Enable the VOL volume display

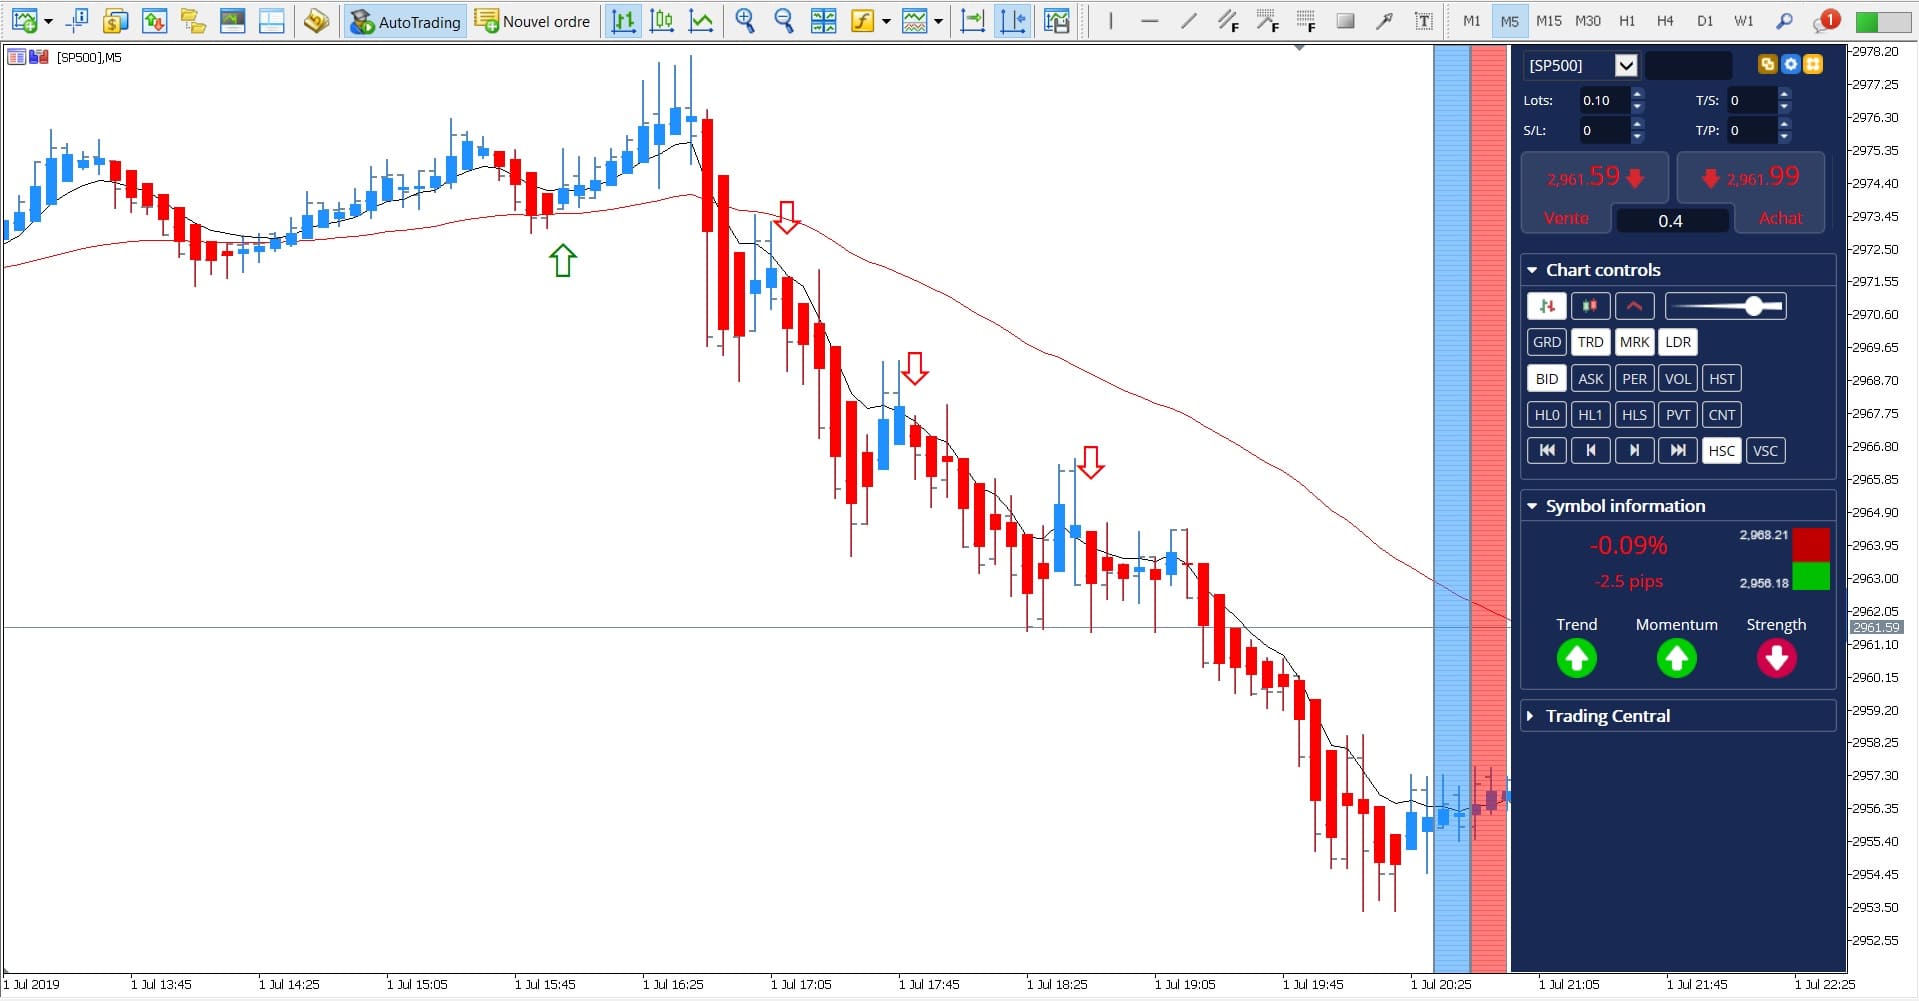[1678, 378]
